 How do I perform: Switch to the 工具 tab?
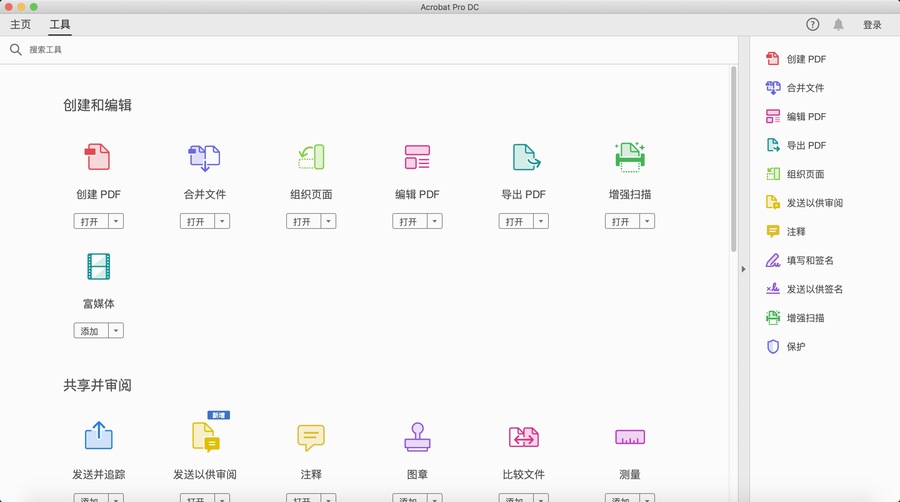coord(60,24)
